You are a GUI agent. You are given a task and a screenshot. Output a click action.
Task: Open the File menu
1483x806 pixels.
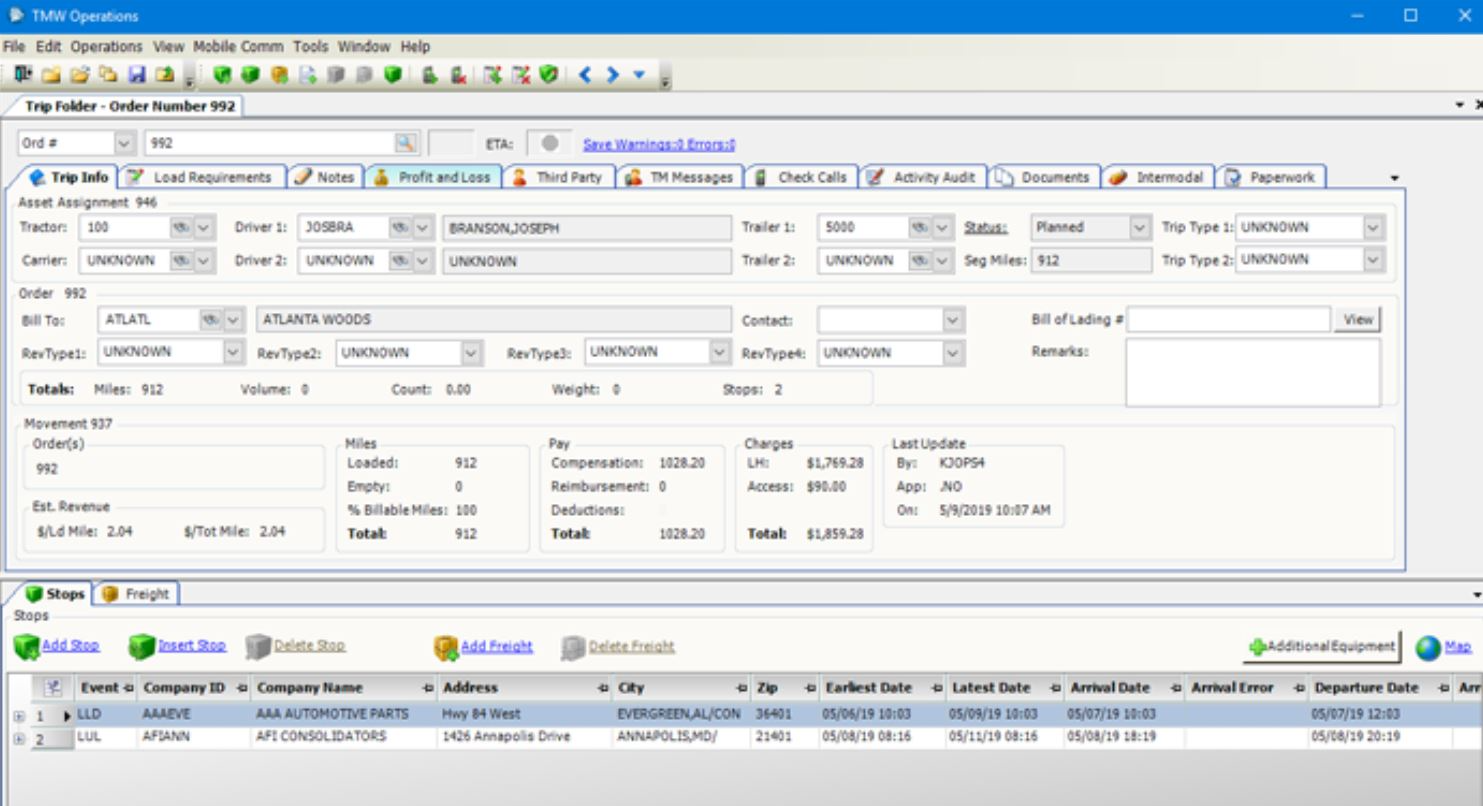click(x=14, y=46)
